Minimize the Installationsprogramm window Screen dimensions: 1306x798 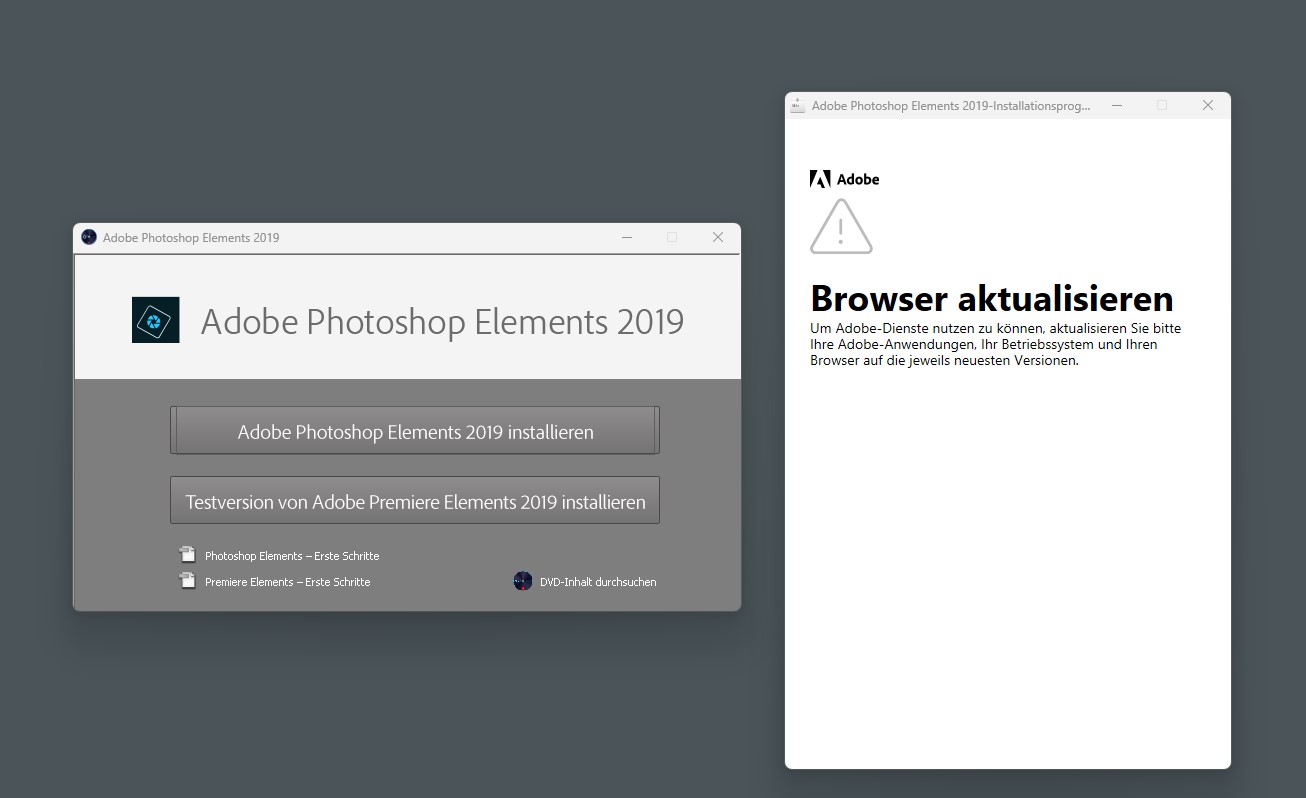pos(1117,105)
